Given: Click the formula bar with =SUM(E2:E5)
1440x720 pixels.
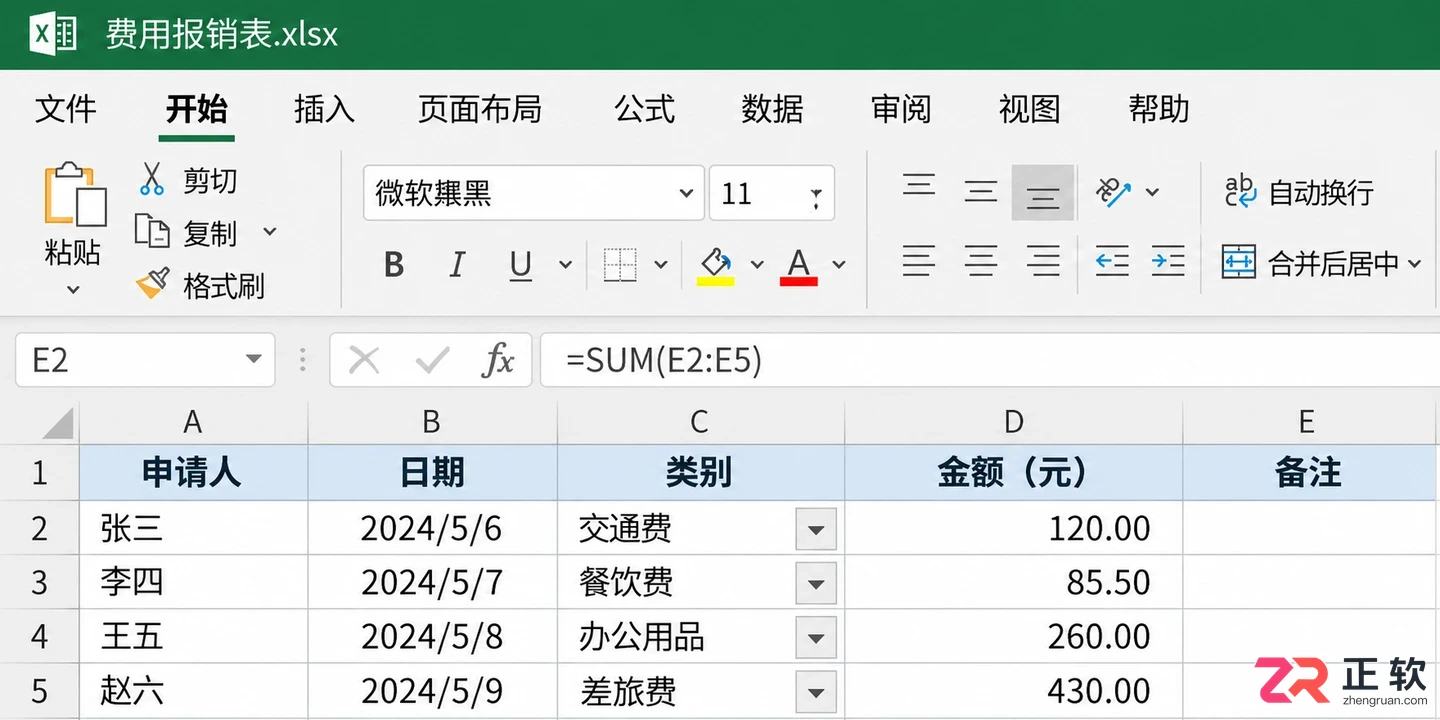Looking at the screenshot, I should pyautogui.click(x=990, y=360).
